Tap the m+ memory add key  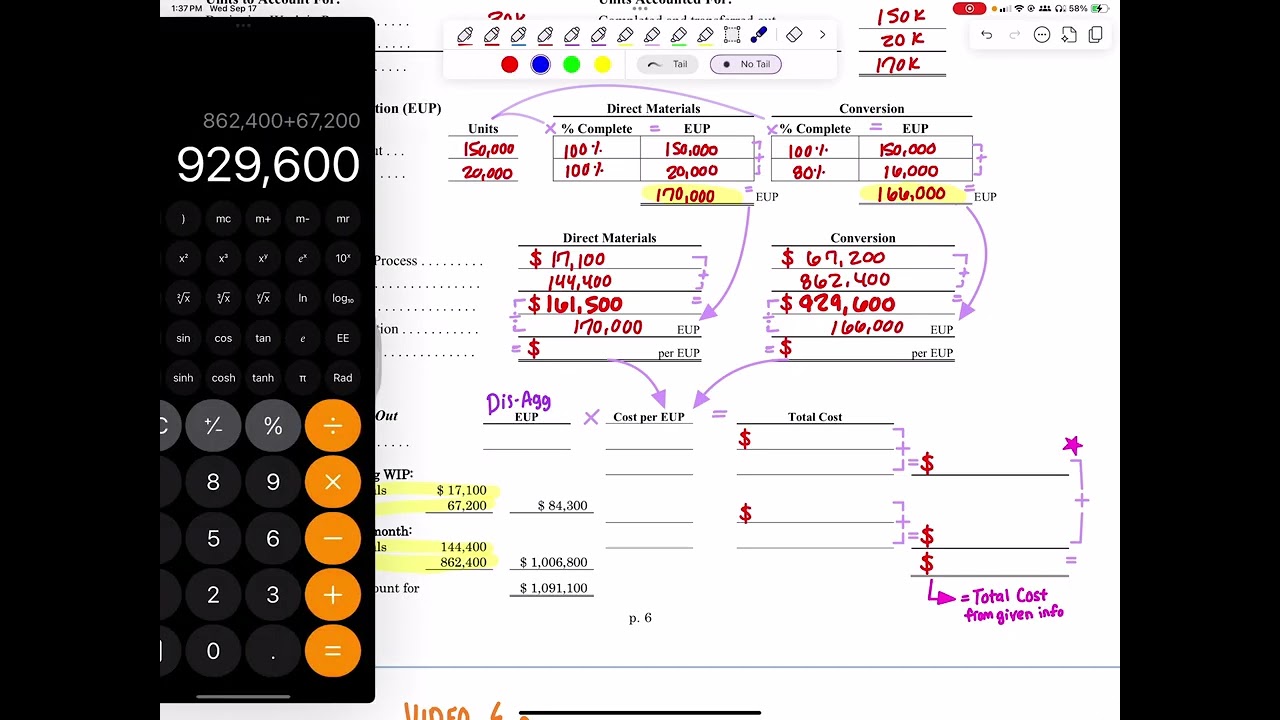[x=263, y=219]
